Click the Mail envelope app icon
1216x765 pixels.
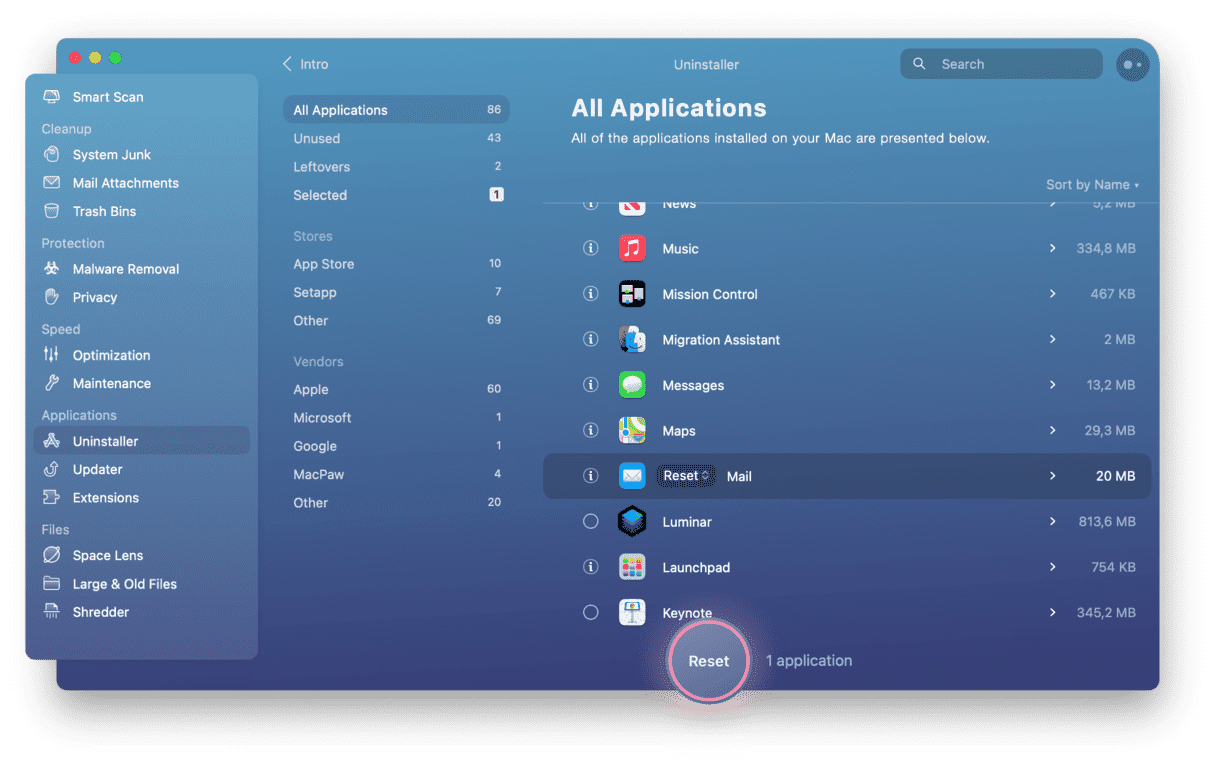point(632,476)
